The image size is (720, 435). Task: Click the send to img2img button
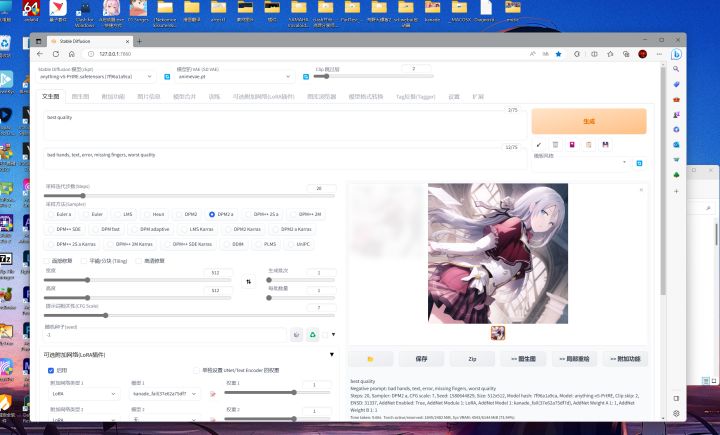(523, 359)
